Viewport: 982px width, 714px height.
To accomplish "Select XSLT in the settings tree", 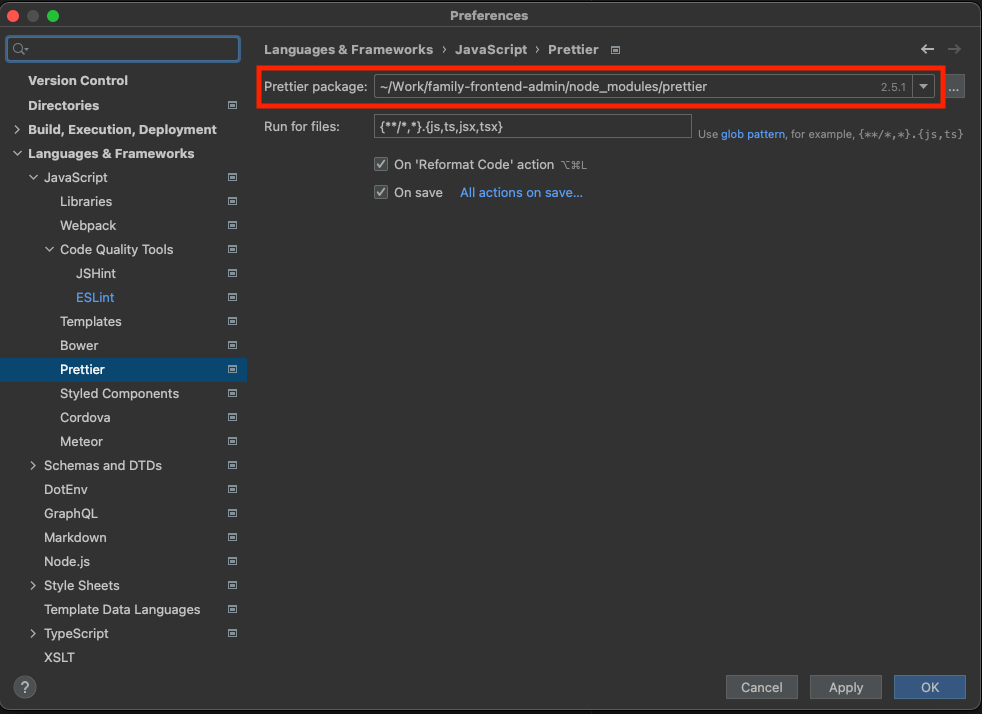I will pyautogui.click(x=59, y=658).
